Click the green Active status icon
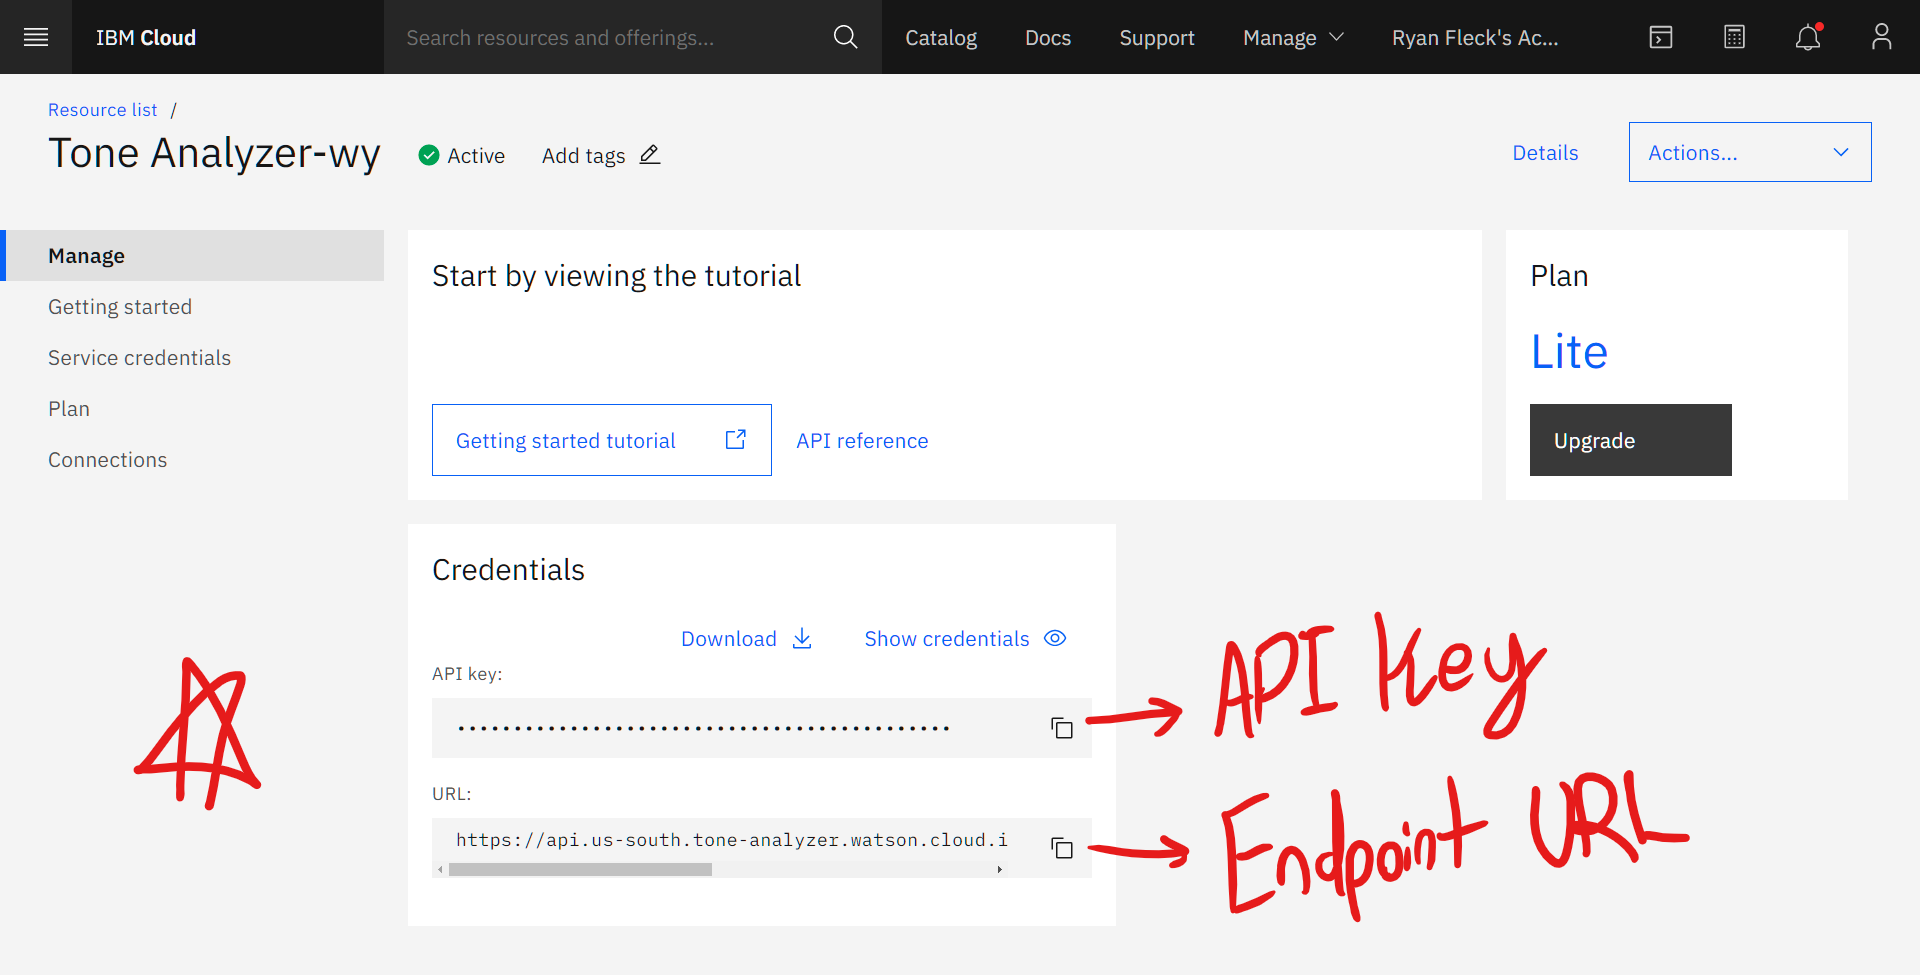1920x975 pixels. coord(429,155)
